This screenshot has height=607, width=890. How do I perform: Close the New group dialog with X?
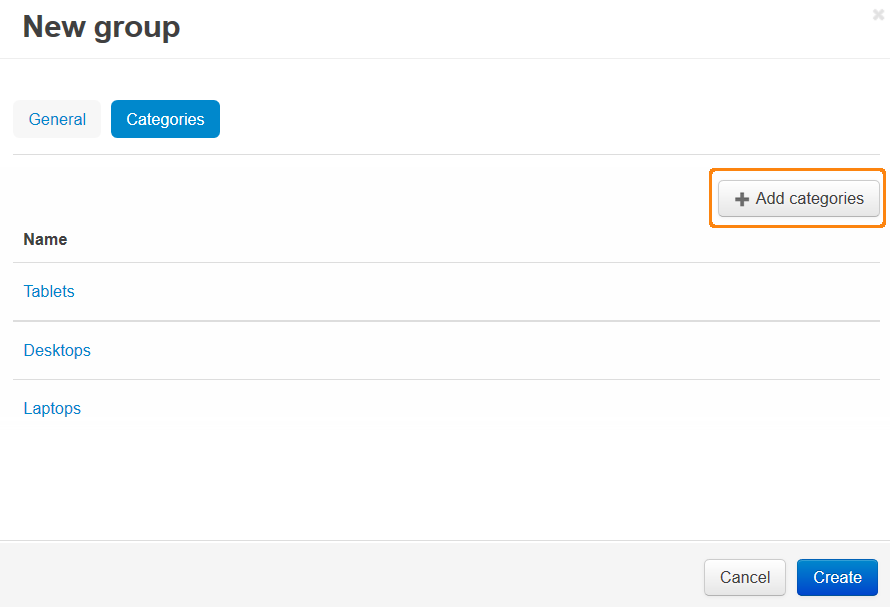878,15
